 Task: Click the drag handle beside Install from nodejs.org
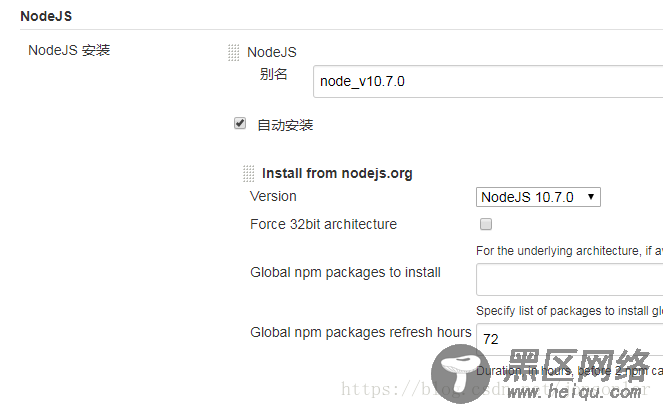[249, 173]
